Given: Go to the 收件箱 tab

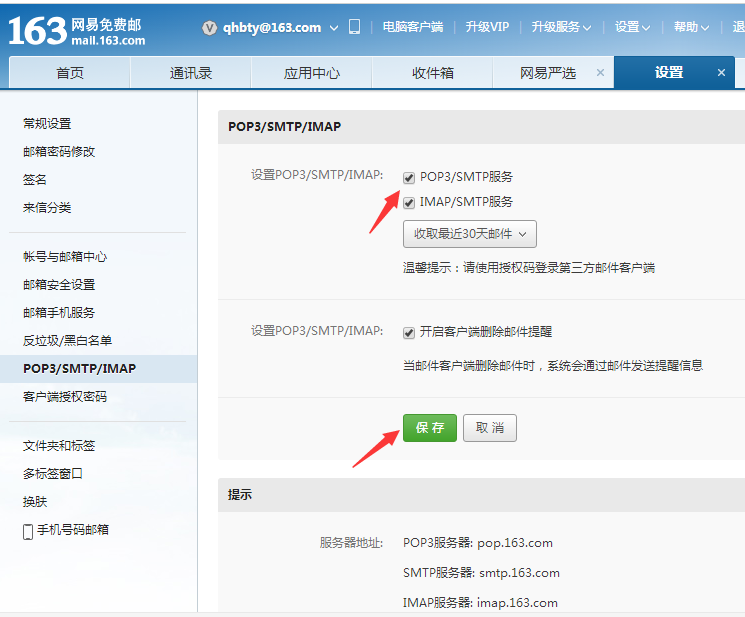Looking at the screenshot, I should pyautogui.click(x=432, y=73).
